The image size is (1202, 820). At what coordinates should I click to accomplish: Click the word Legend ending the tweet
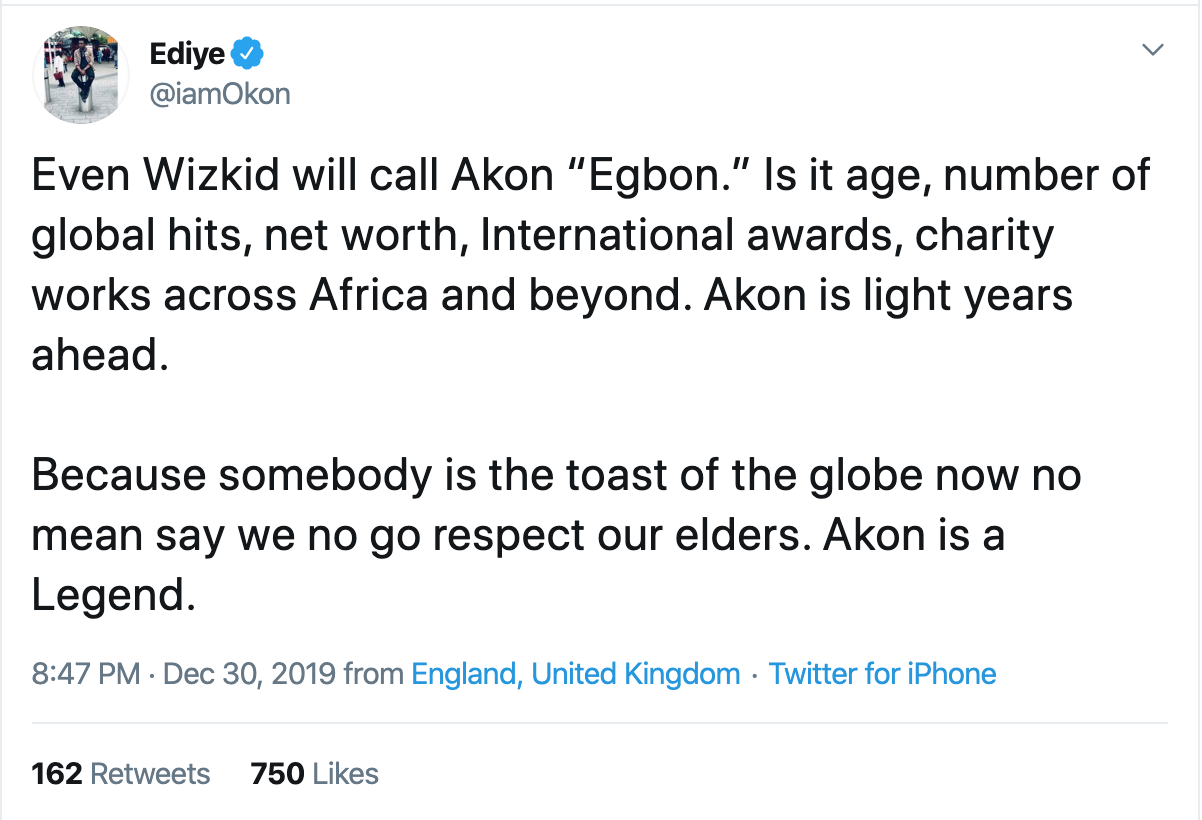click(x=110, y=596)
